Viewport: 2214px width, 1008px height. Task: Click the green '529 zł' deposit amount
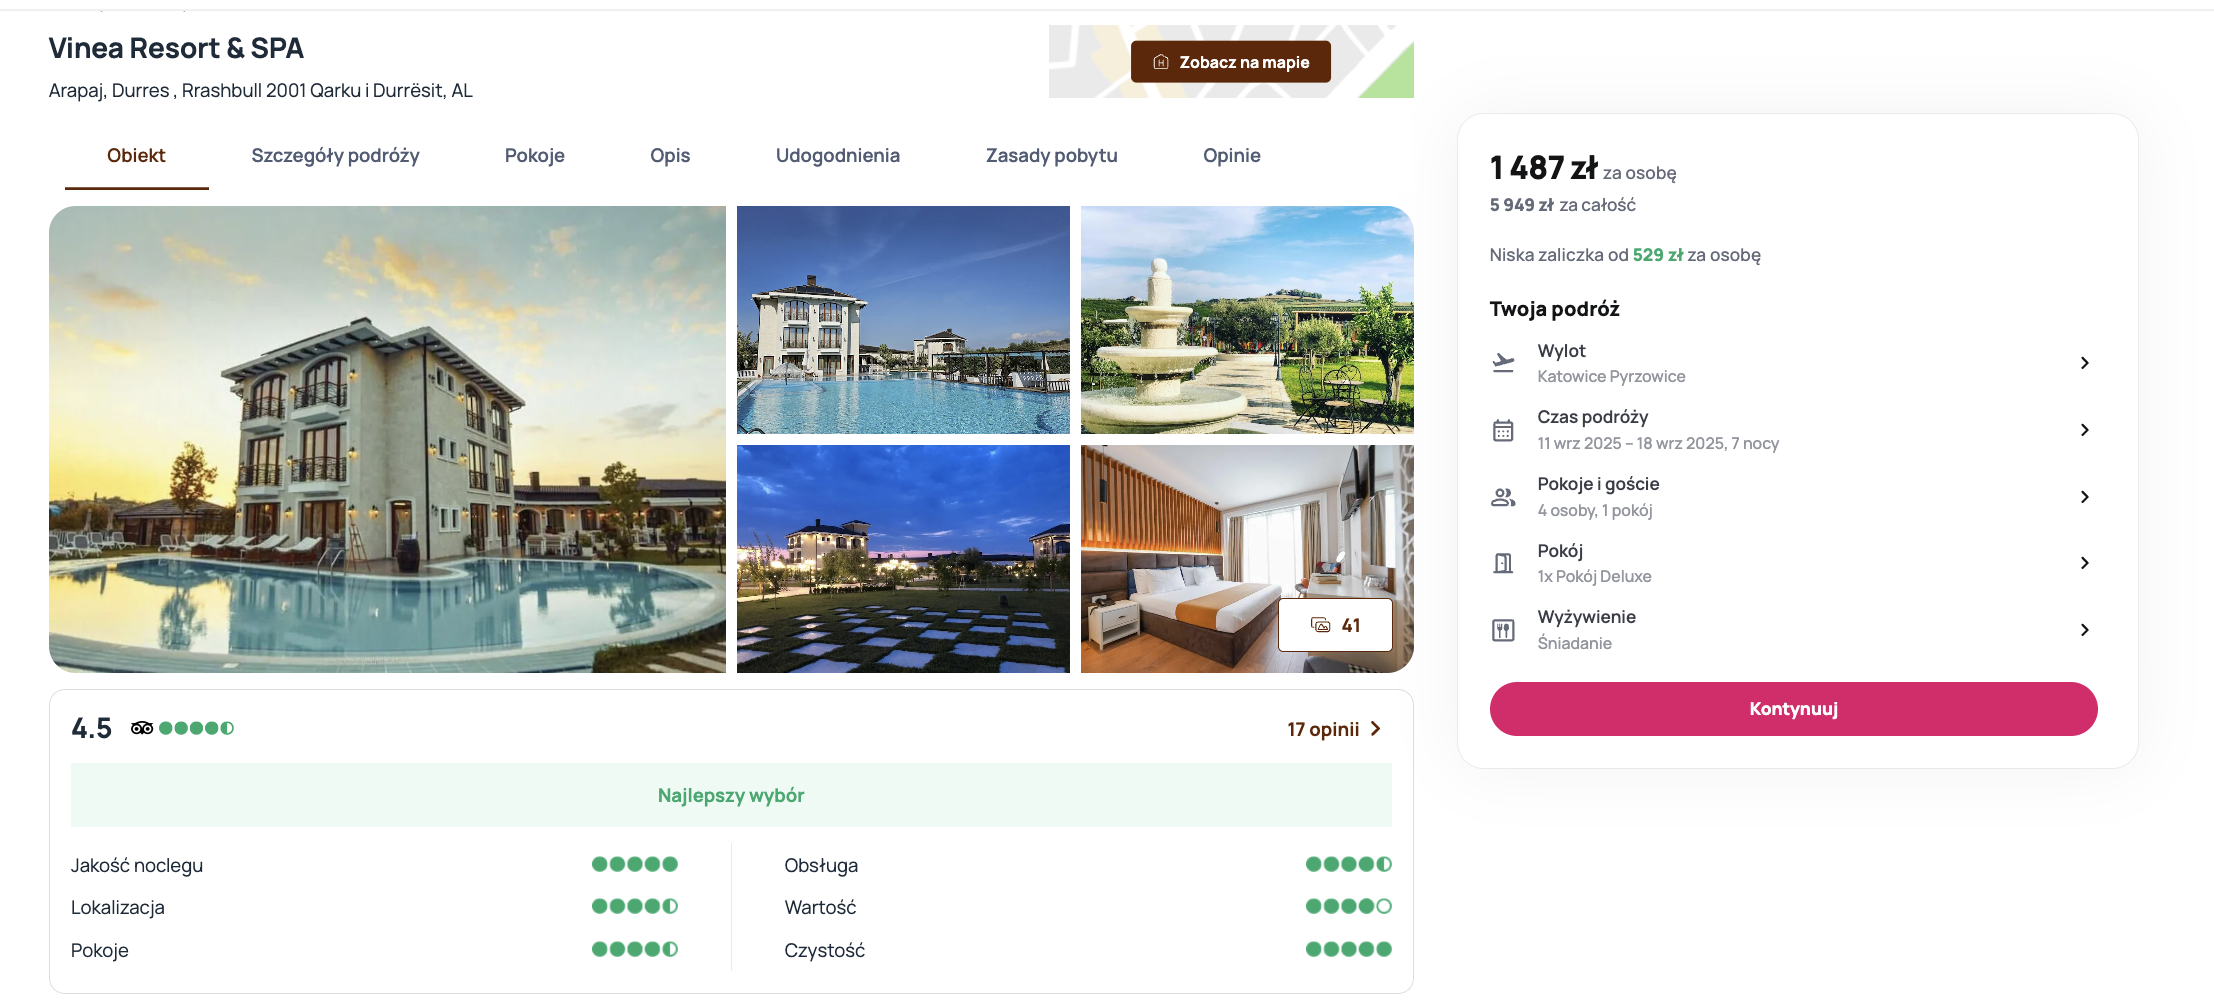point(1658,255)
